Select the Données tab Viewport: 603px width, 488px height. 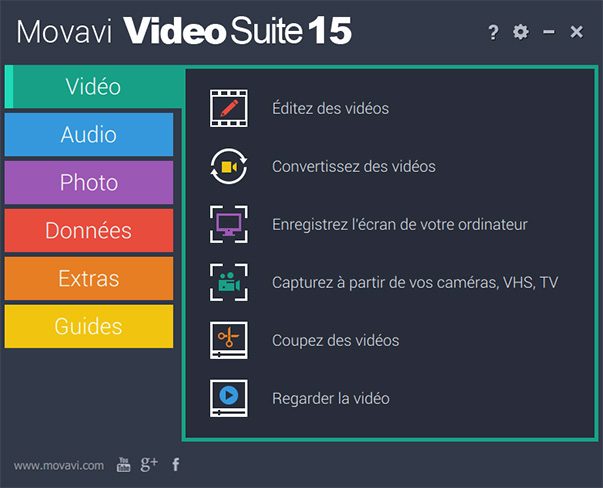89,230
